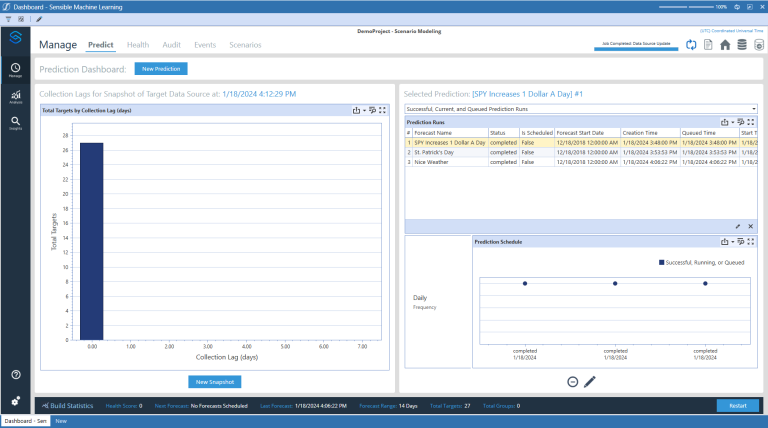Click the New Prediction button
Viewport: 768px width, 428px height.
coord(161,69)
